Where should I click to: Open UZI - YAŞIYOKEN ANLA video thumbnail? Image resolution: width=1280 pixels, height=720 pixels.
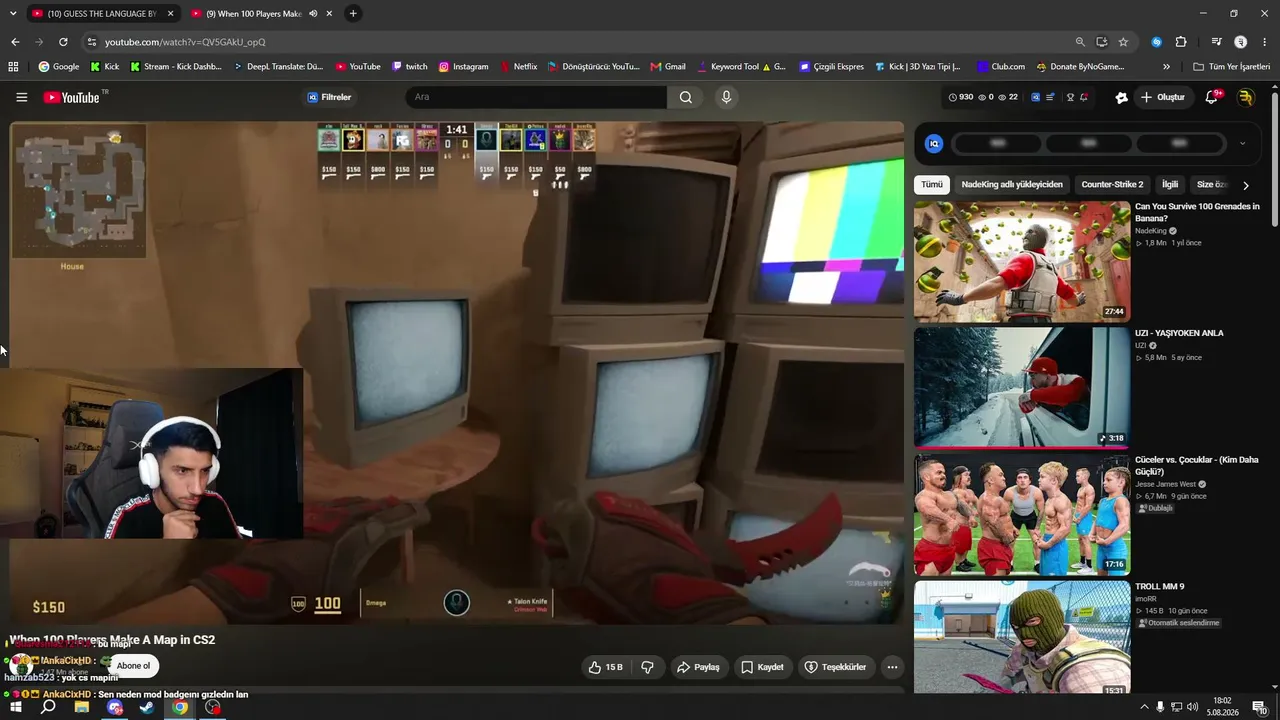[x=1022, y=388]
